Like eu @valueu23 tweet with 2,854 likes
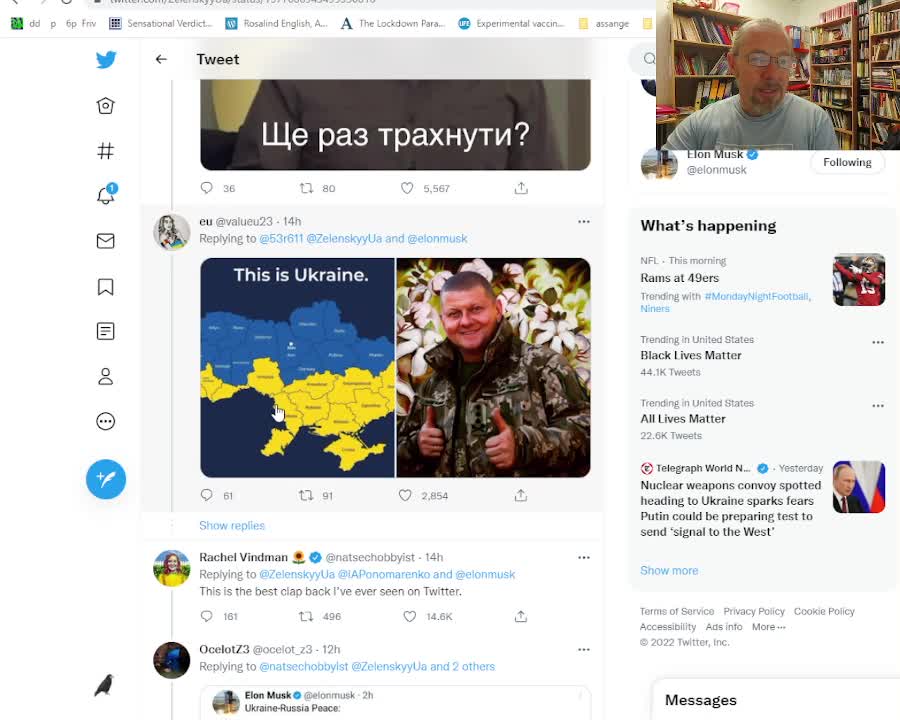This screenshot has width=900, height=720. [405, 495]
